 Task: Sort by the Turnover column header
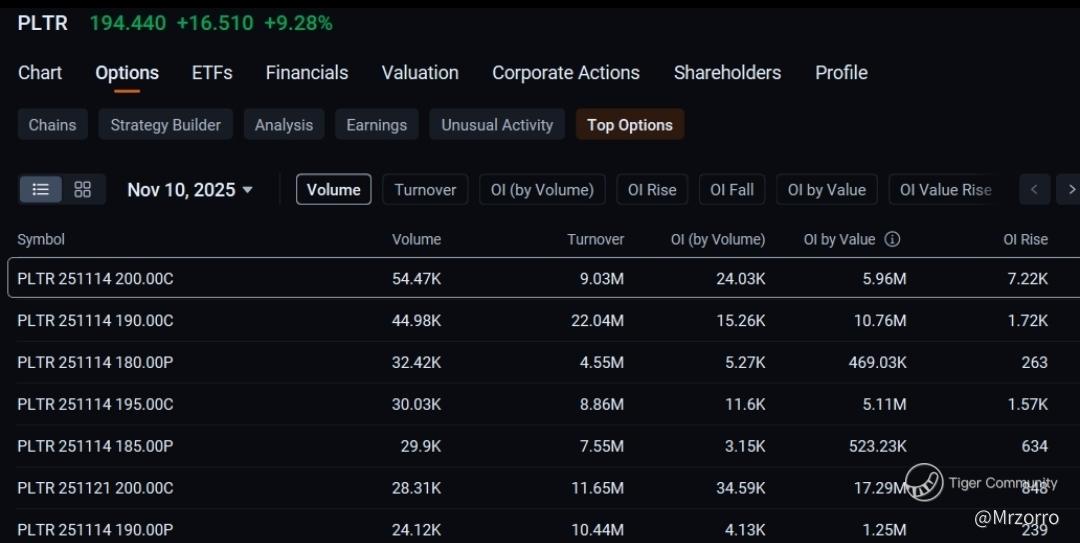[x=595, y=240]
